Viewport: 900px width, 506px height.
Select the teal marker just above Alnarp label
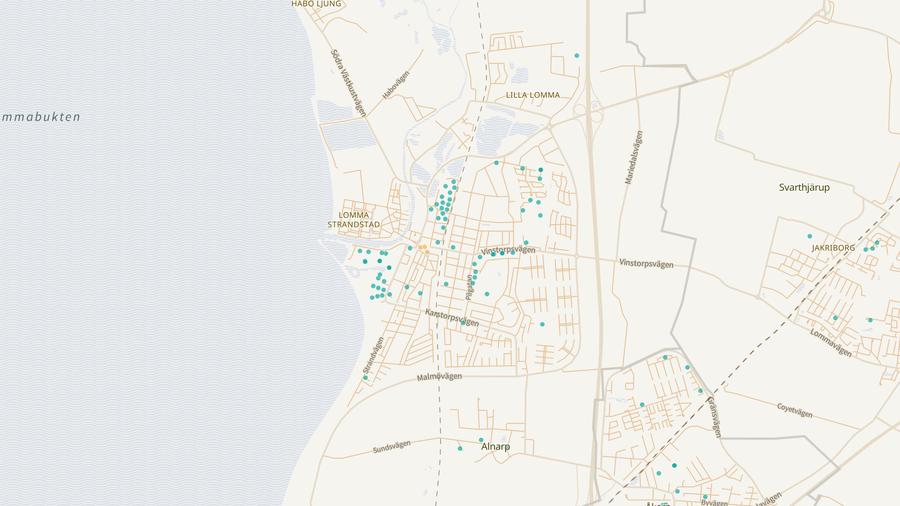pyautogui.click(x=481, y=439)
